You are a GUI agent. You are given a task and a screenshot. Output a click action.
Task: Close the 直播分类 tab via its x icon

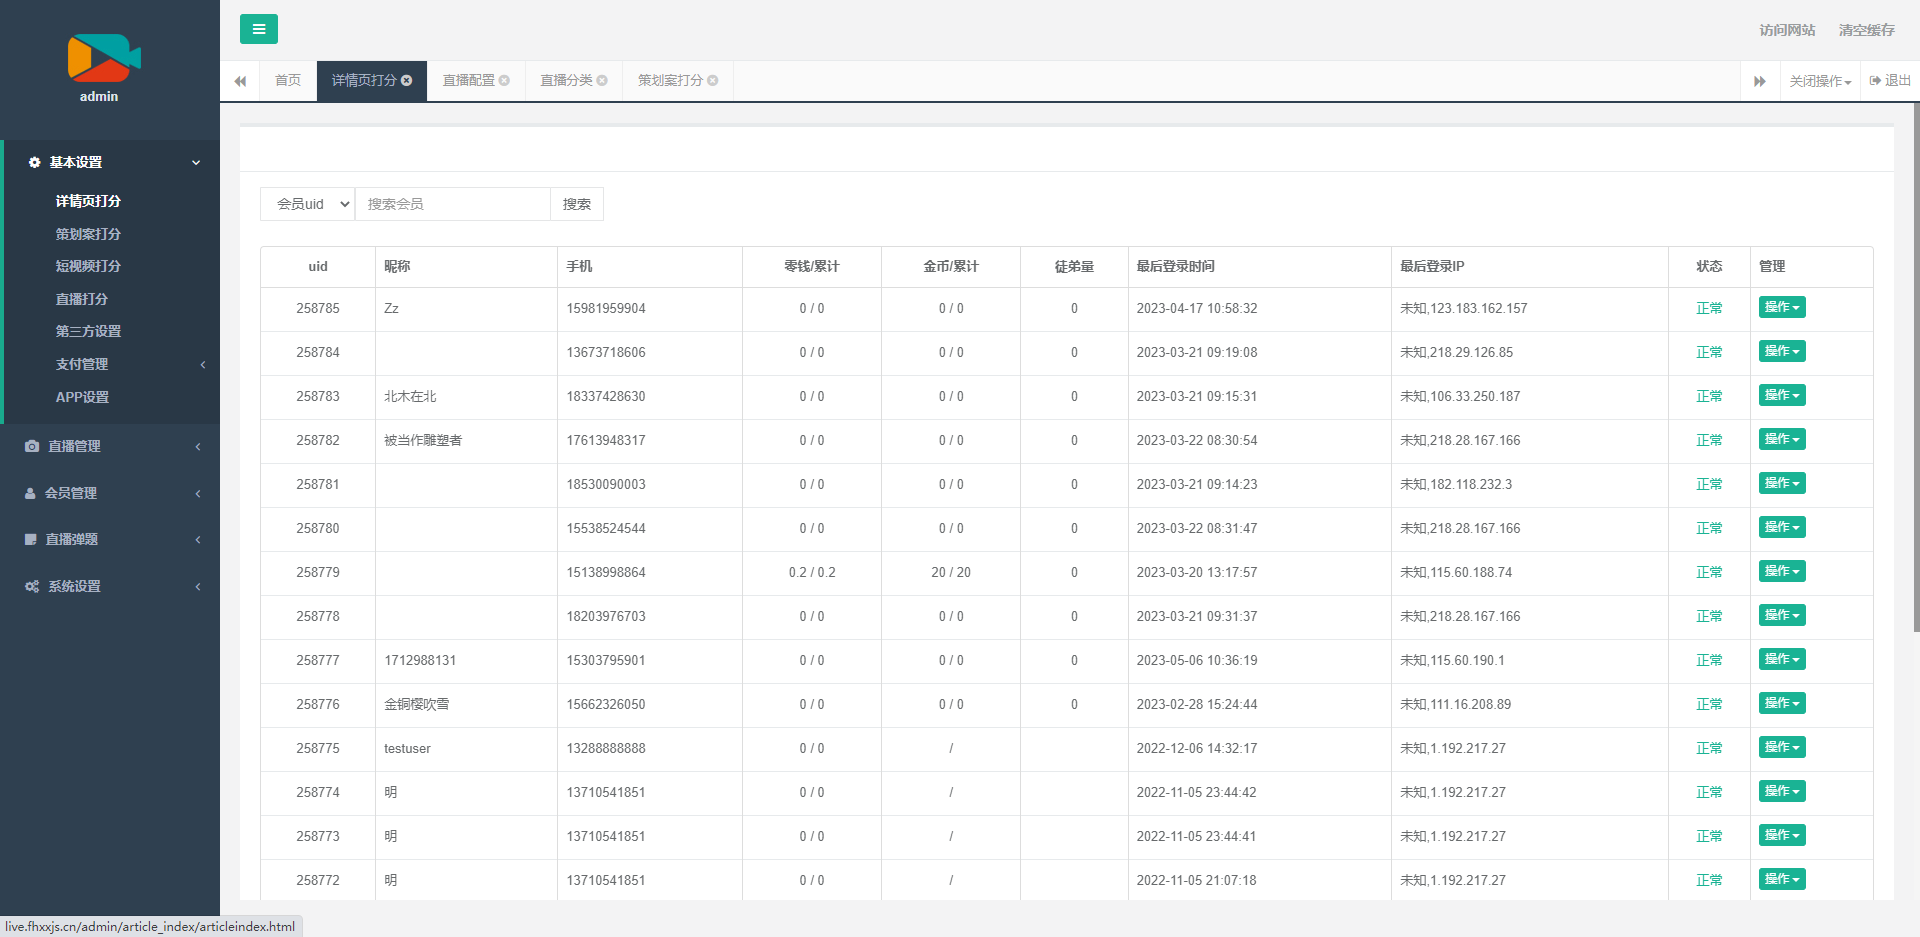coord(602,81)
